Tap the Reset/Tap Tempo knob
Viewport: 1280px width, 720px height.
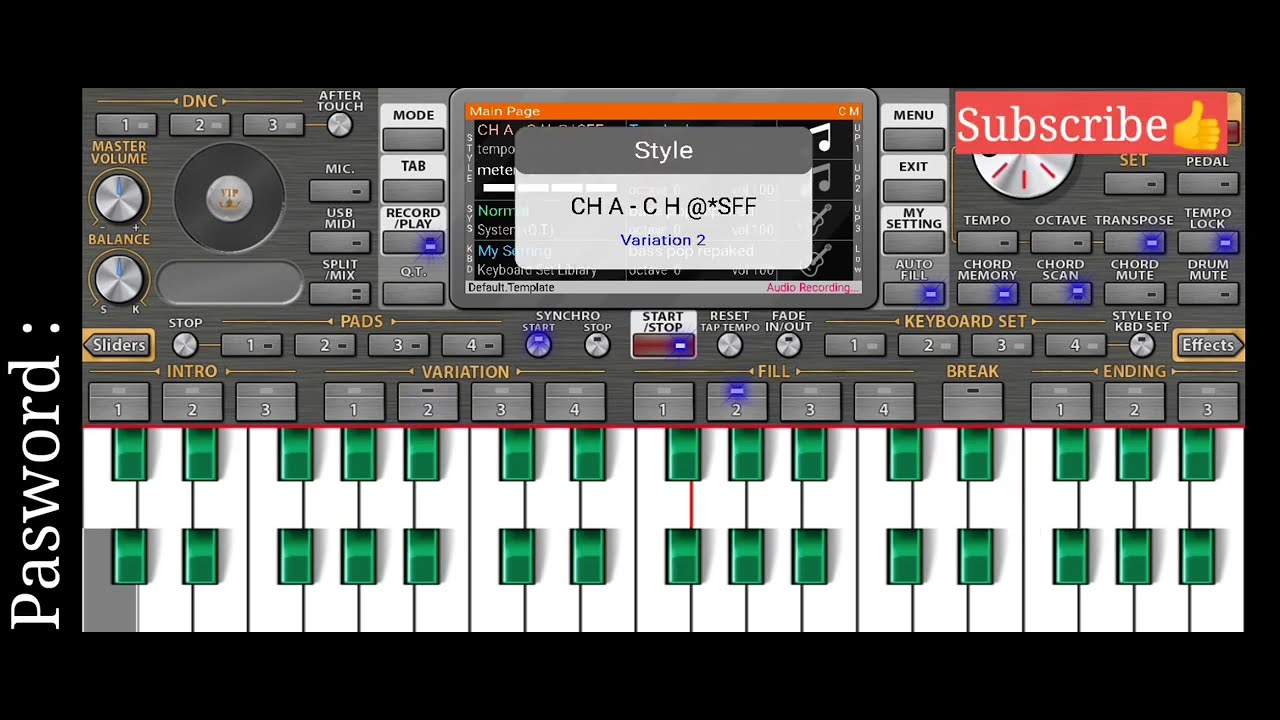click(x=730, y=345)
